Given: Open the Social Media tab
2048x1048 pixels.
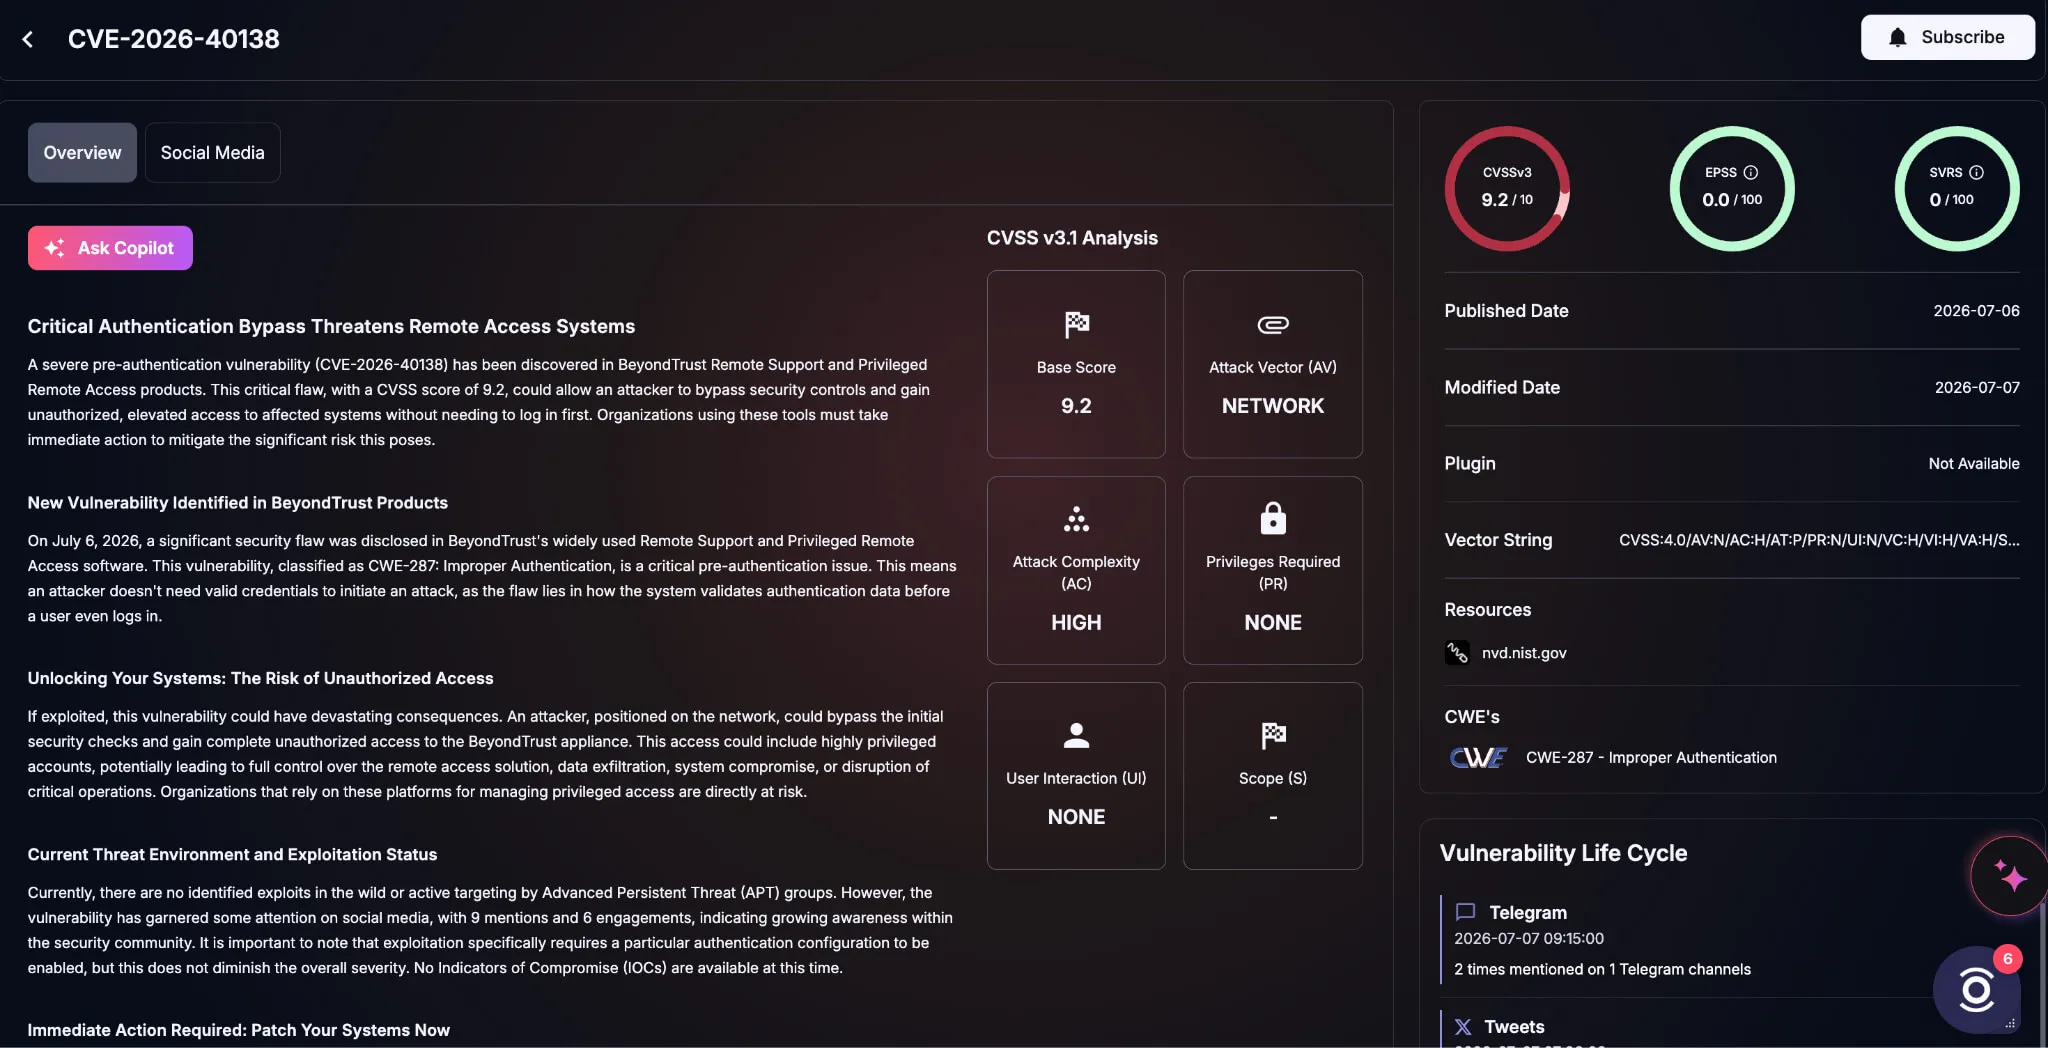Looking at the screenshot, I should [212, 153].
